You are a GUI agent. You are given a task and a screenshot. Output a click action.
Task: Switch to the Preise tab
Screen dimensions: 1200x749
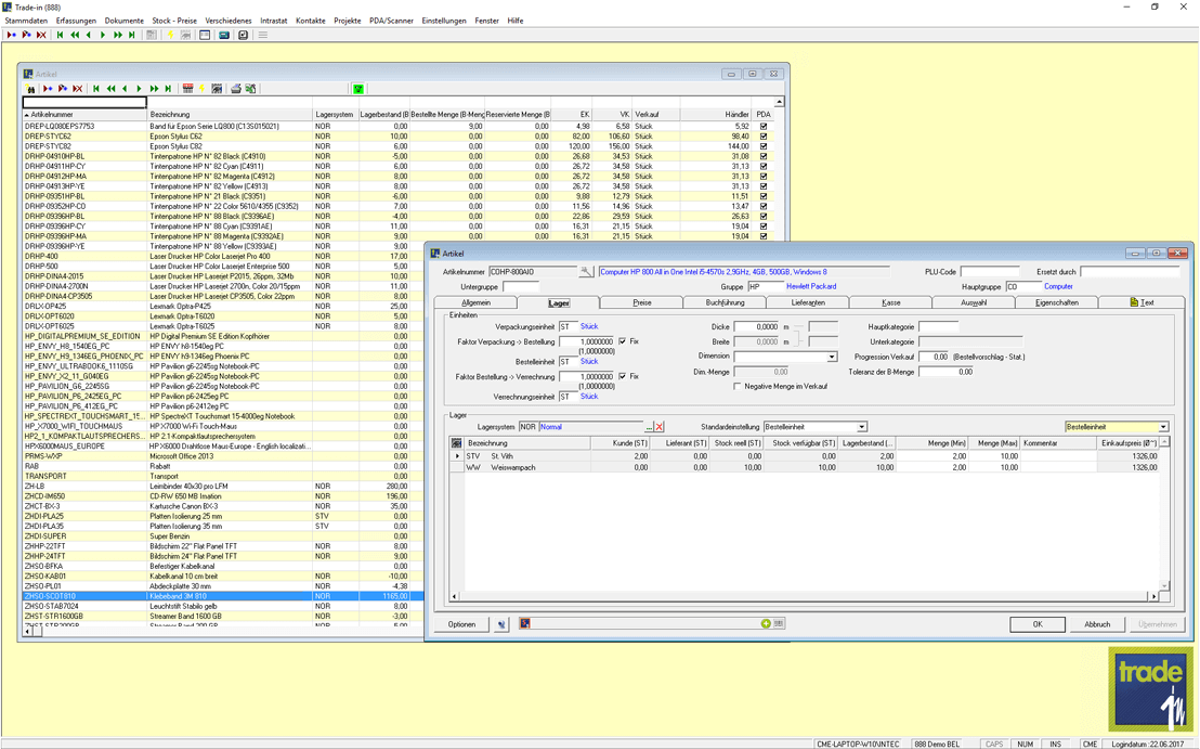tap(642, 302)
